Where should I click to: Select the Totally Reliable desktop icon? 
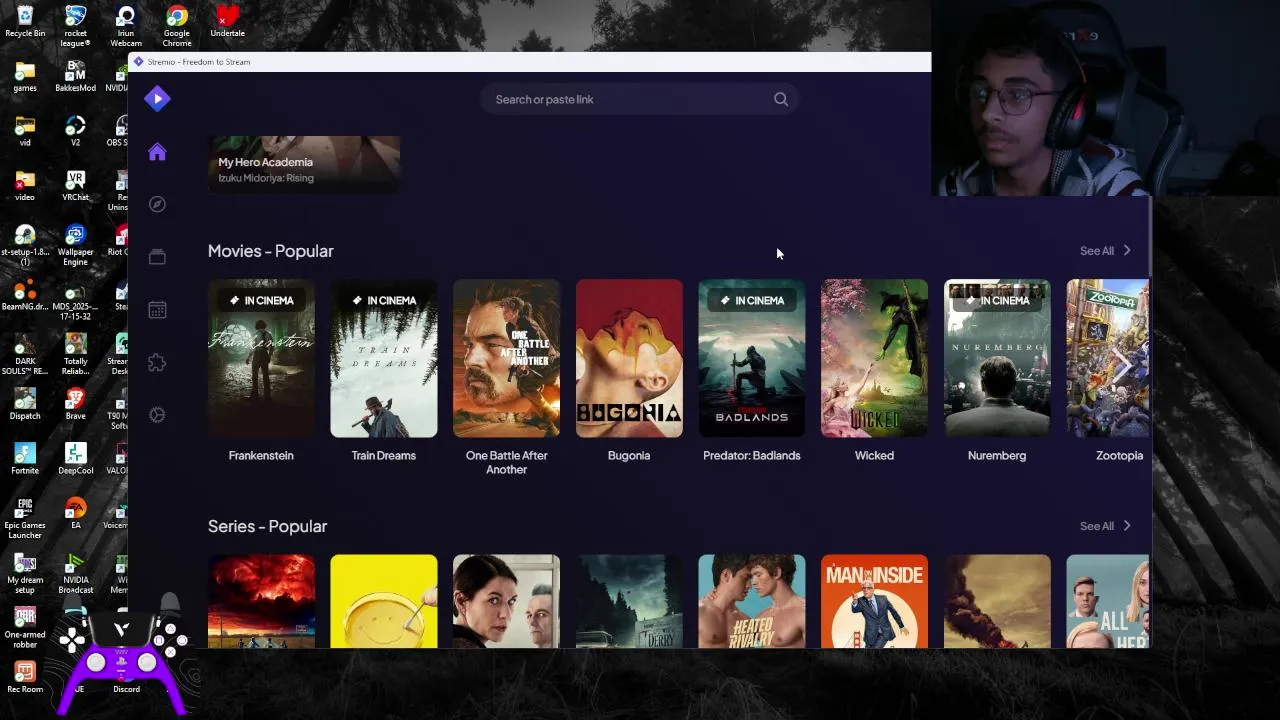pos(75,355)
